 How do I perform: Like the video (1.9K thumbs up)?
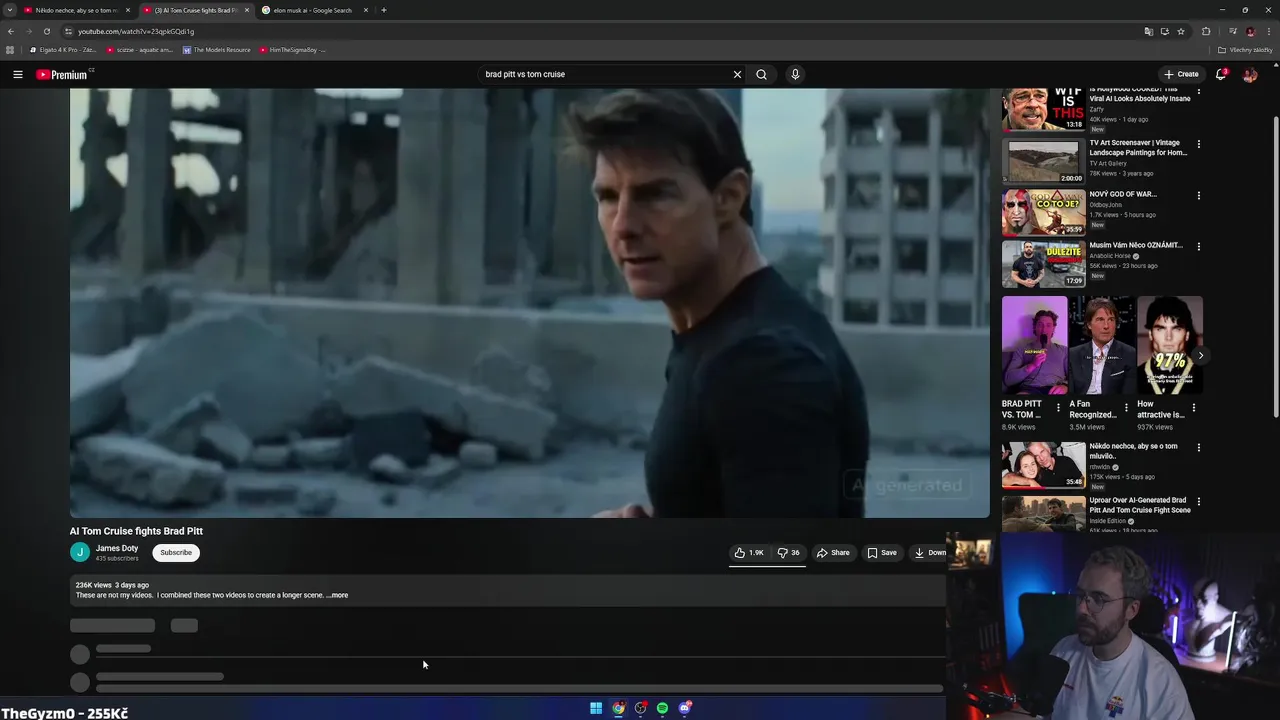coord(749,552)
